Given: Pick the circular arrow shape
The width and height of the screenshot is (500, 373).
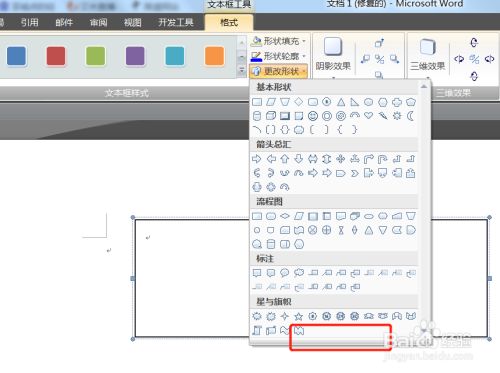Looking at the screenshot, I should click(284, 187).
